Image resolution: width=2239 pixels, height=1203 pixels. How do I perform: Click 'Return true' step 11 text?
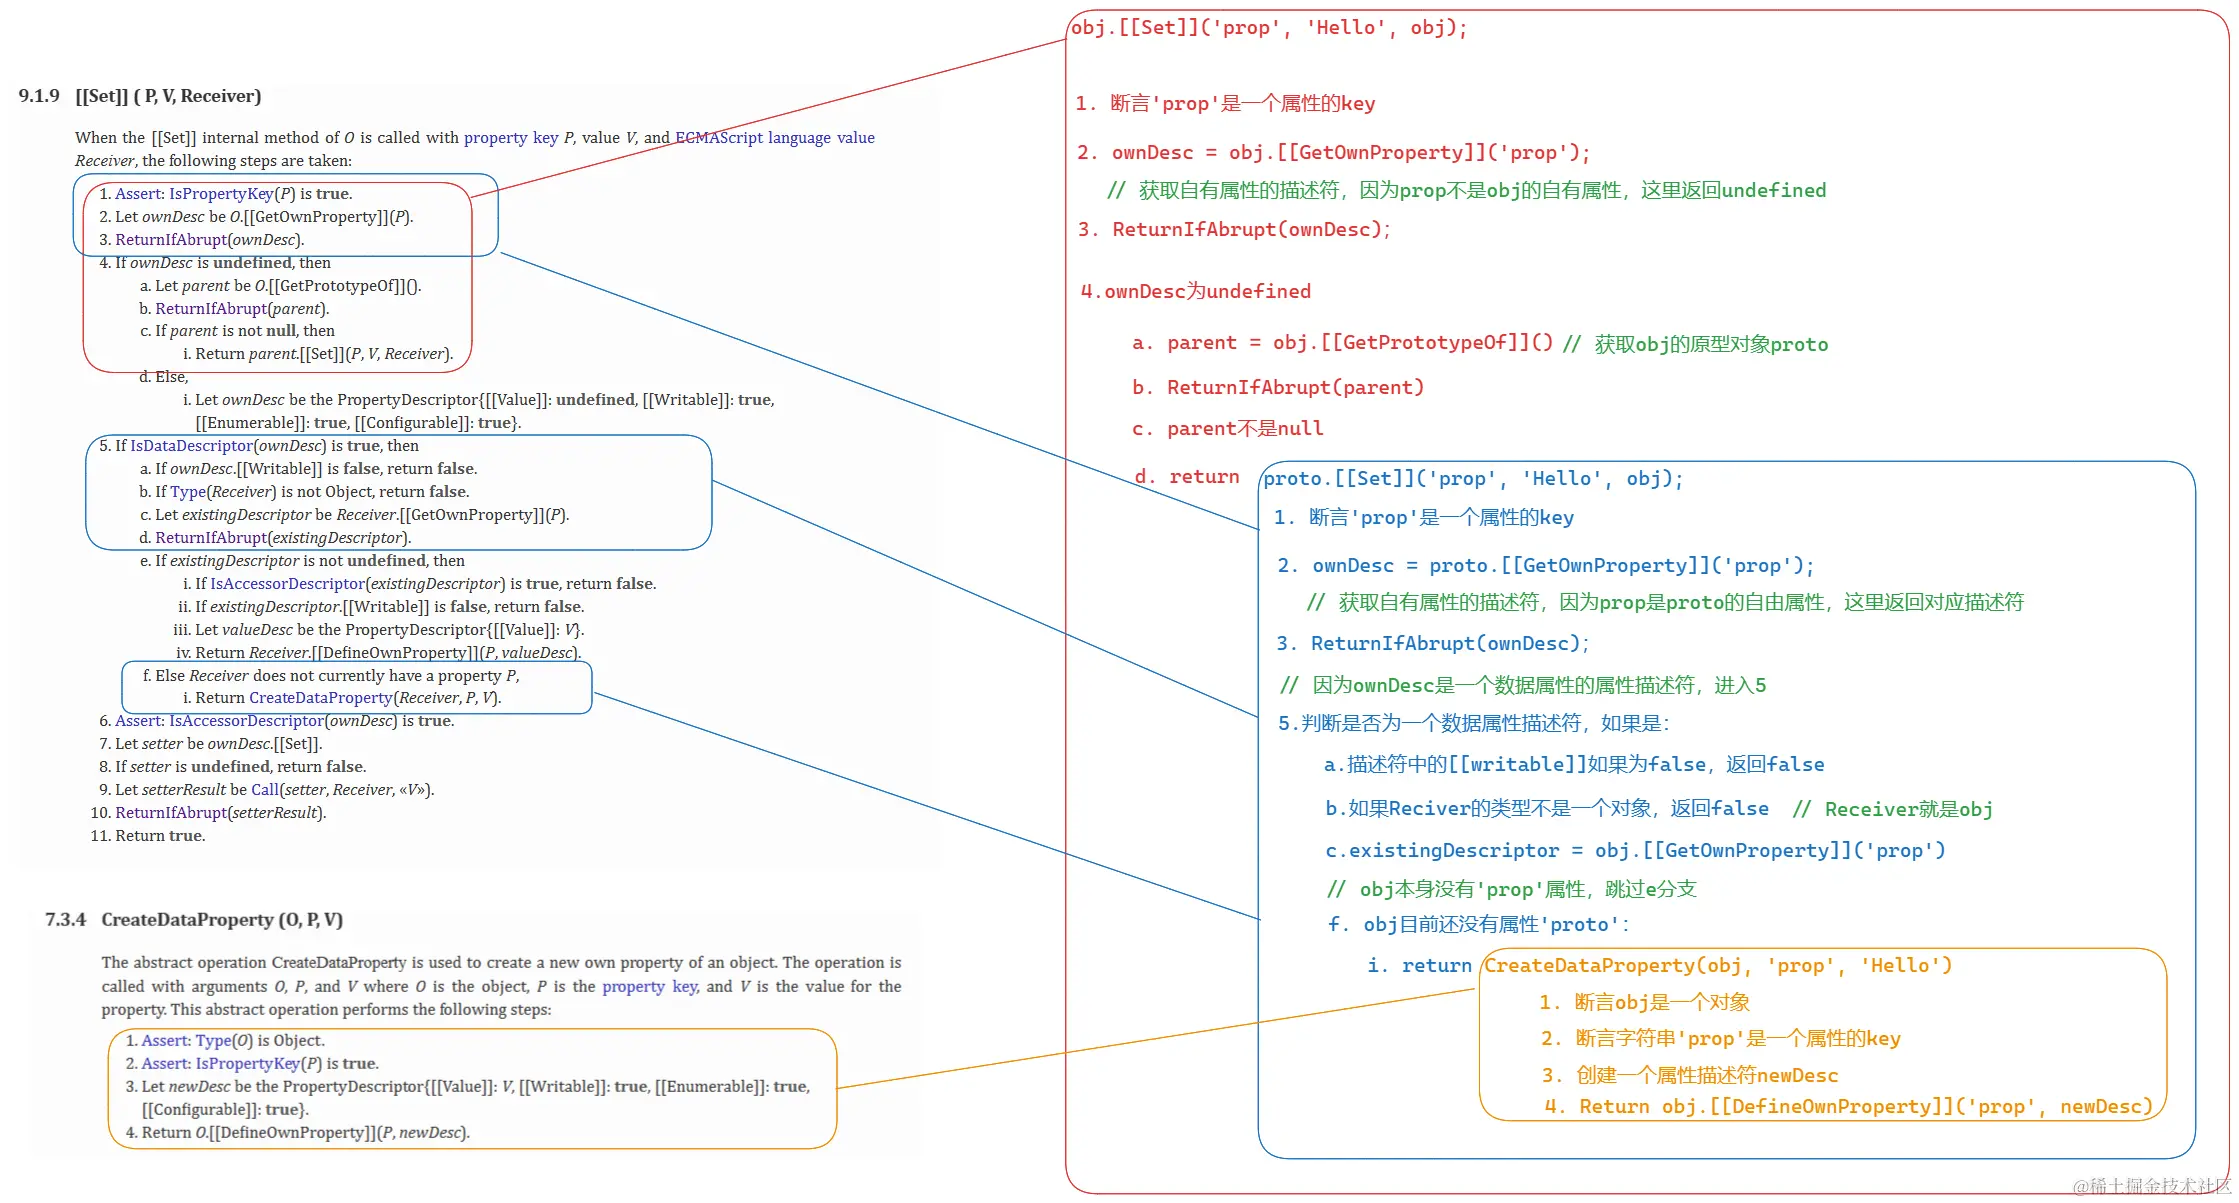(x=159, y=836)
